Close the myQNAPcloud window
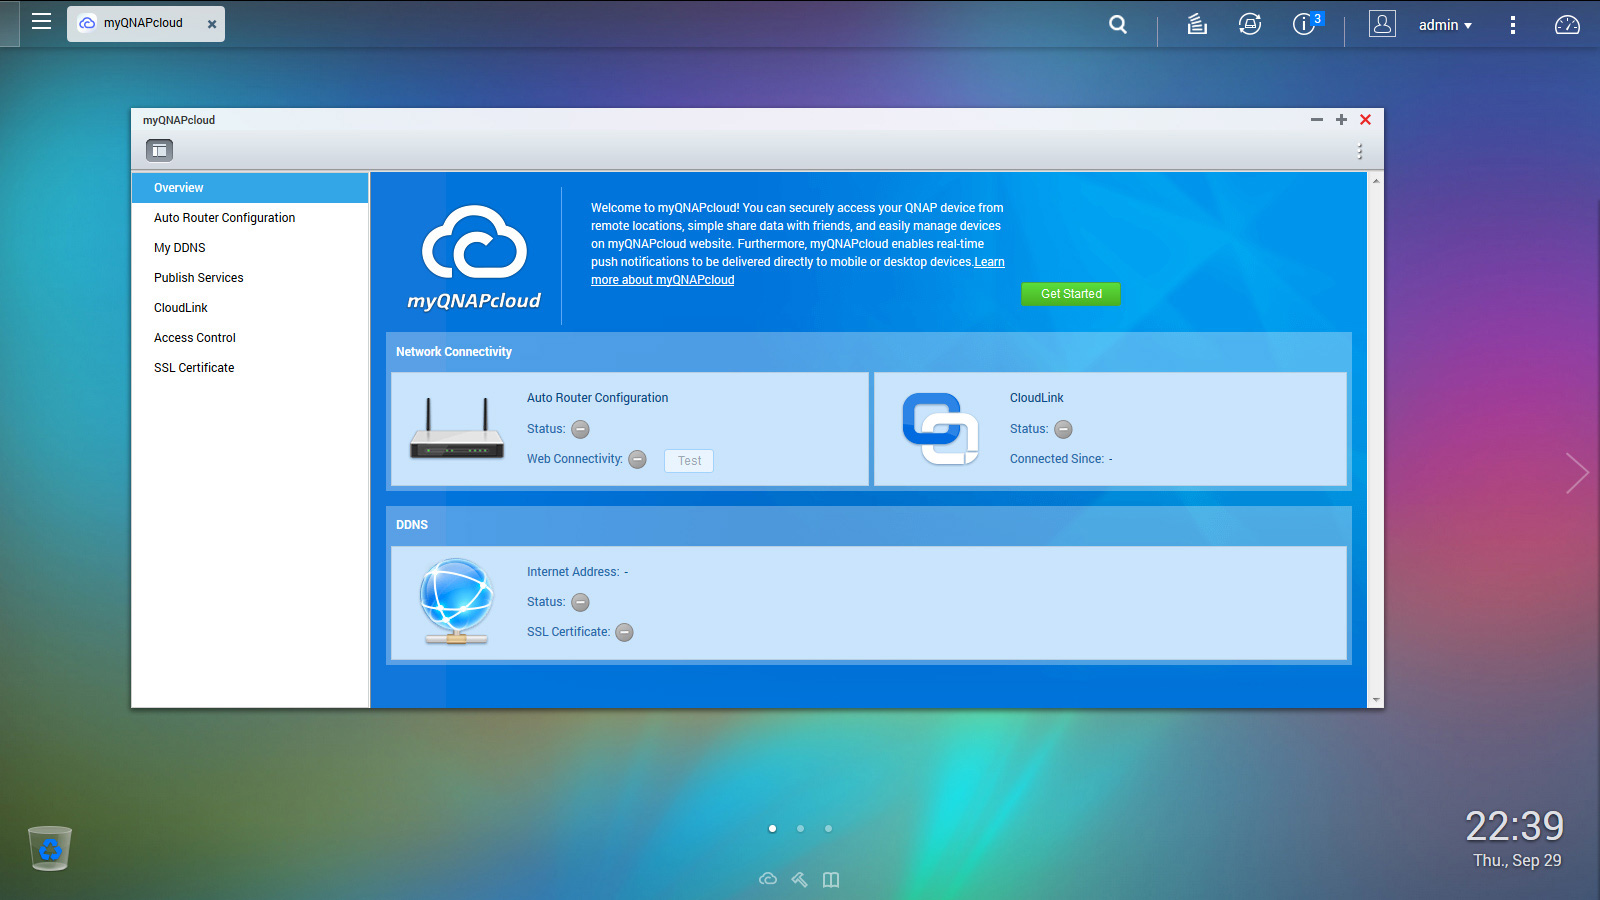This screenshot has height=900, width=1600. [1365, 120]
